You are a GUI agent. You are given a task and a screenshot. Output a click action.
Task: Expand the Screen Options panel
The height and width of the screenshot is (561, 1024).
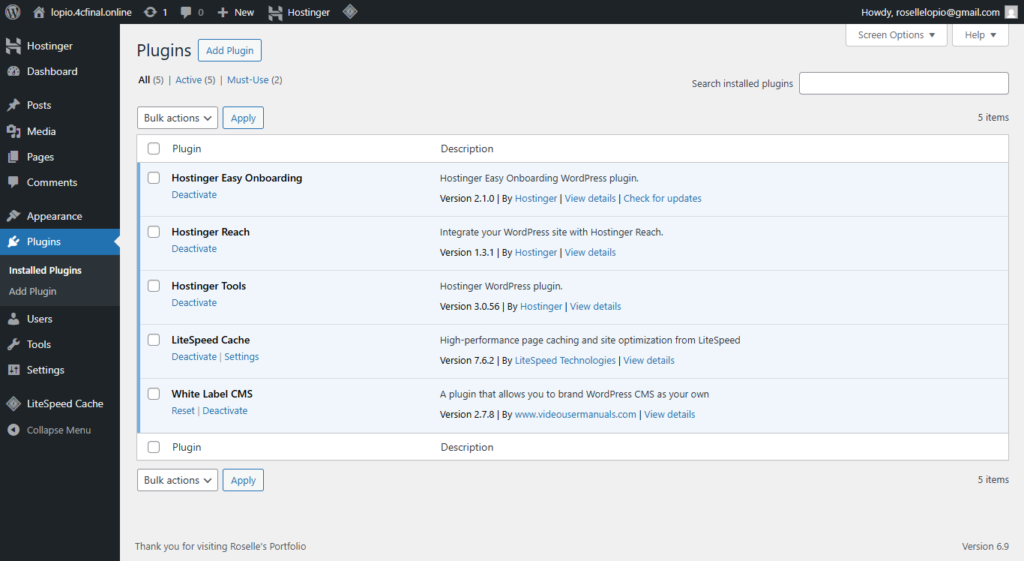coord(896,35)
